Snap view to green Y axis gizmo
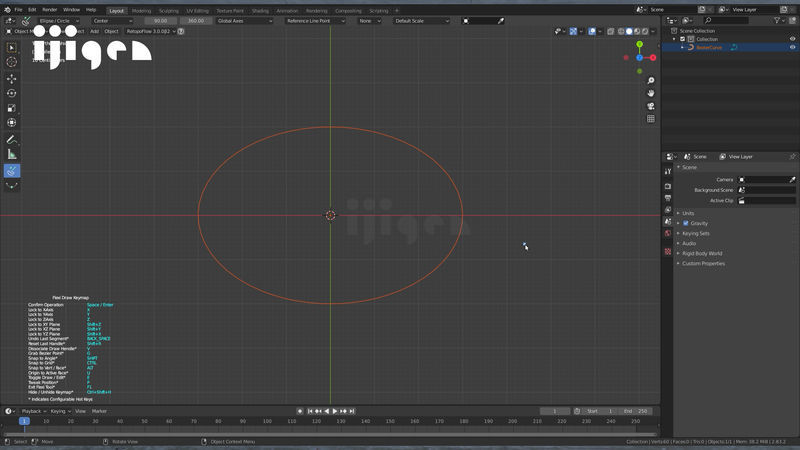Image resolution: width=800 pixels, height=450 pixels. click(639, 44)
